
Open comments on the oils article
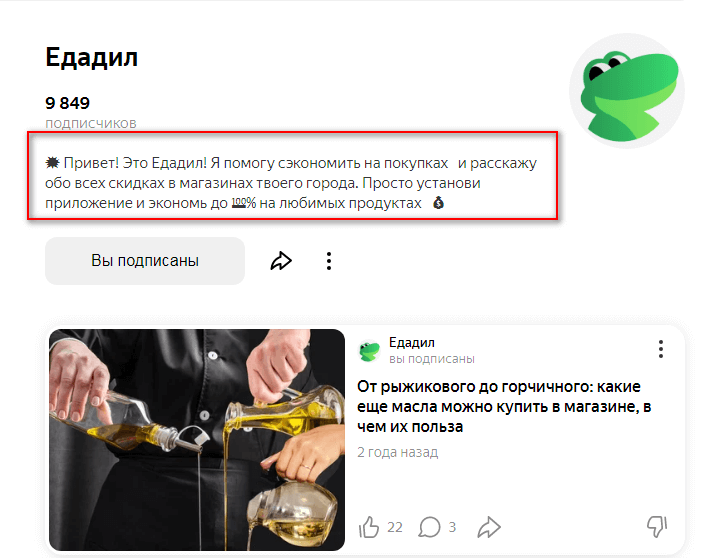[x=429, y=527]
